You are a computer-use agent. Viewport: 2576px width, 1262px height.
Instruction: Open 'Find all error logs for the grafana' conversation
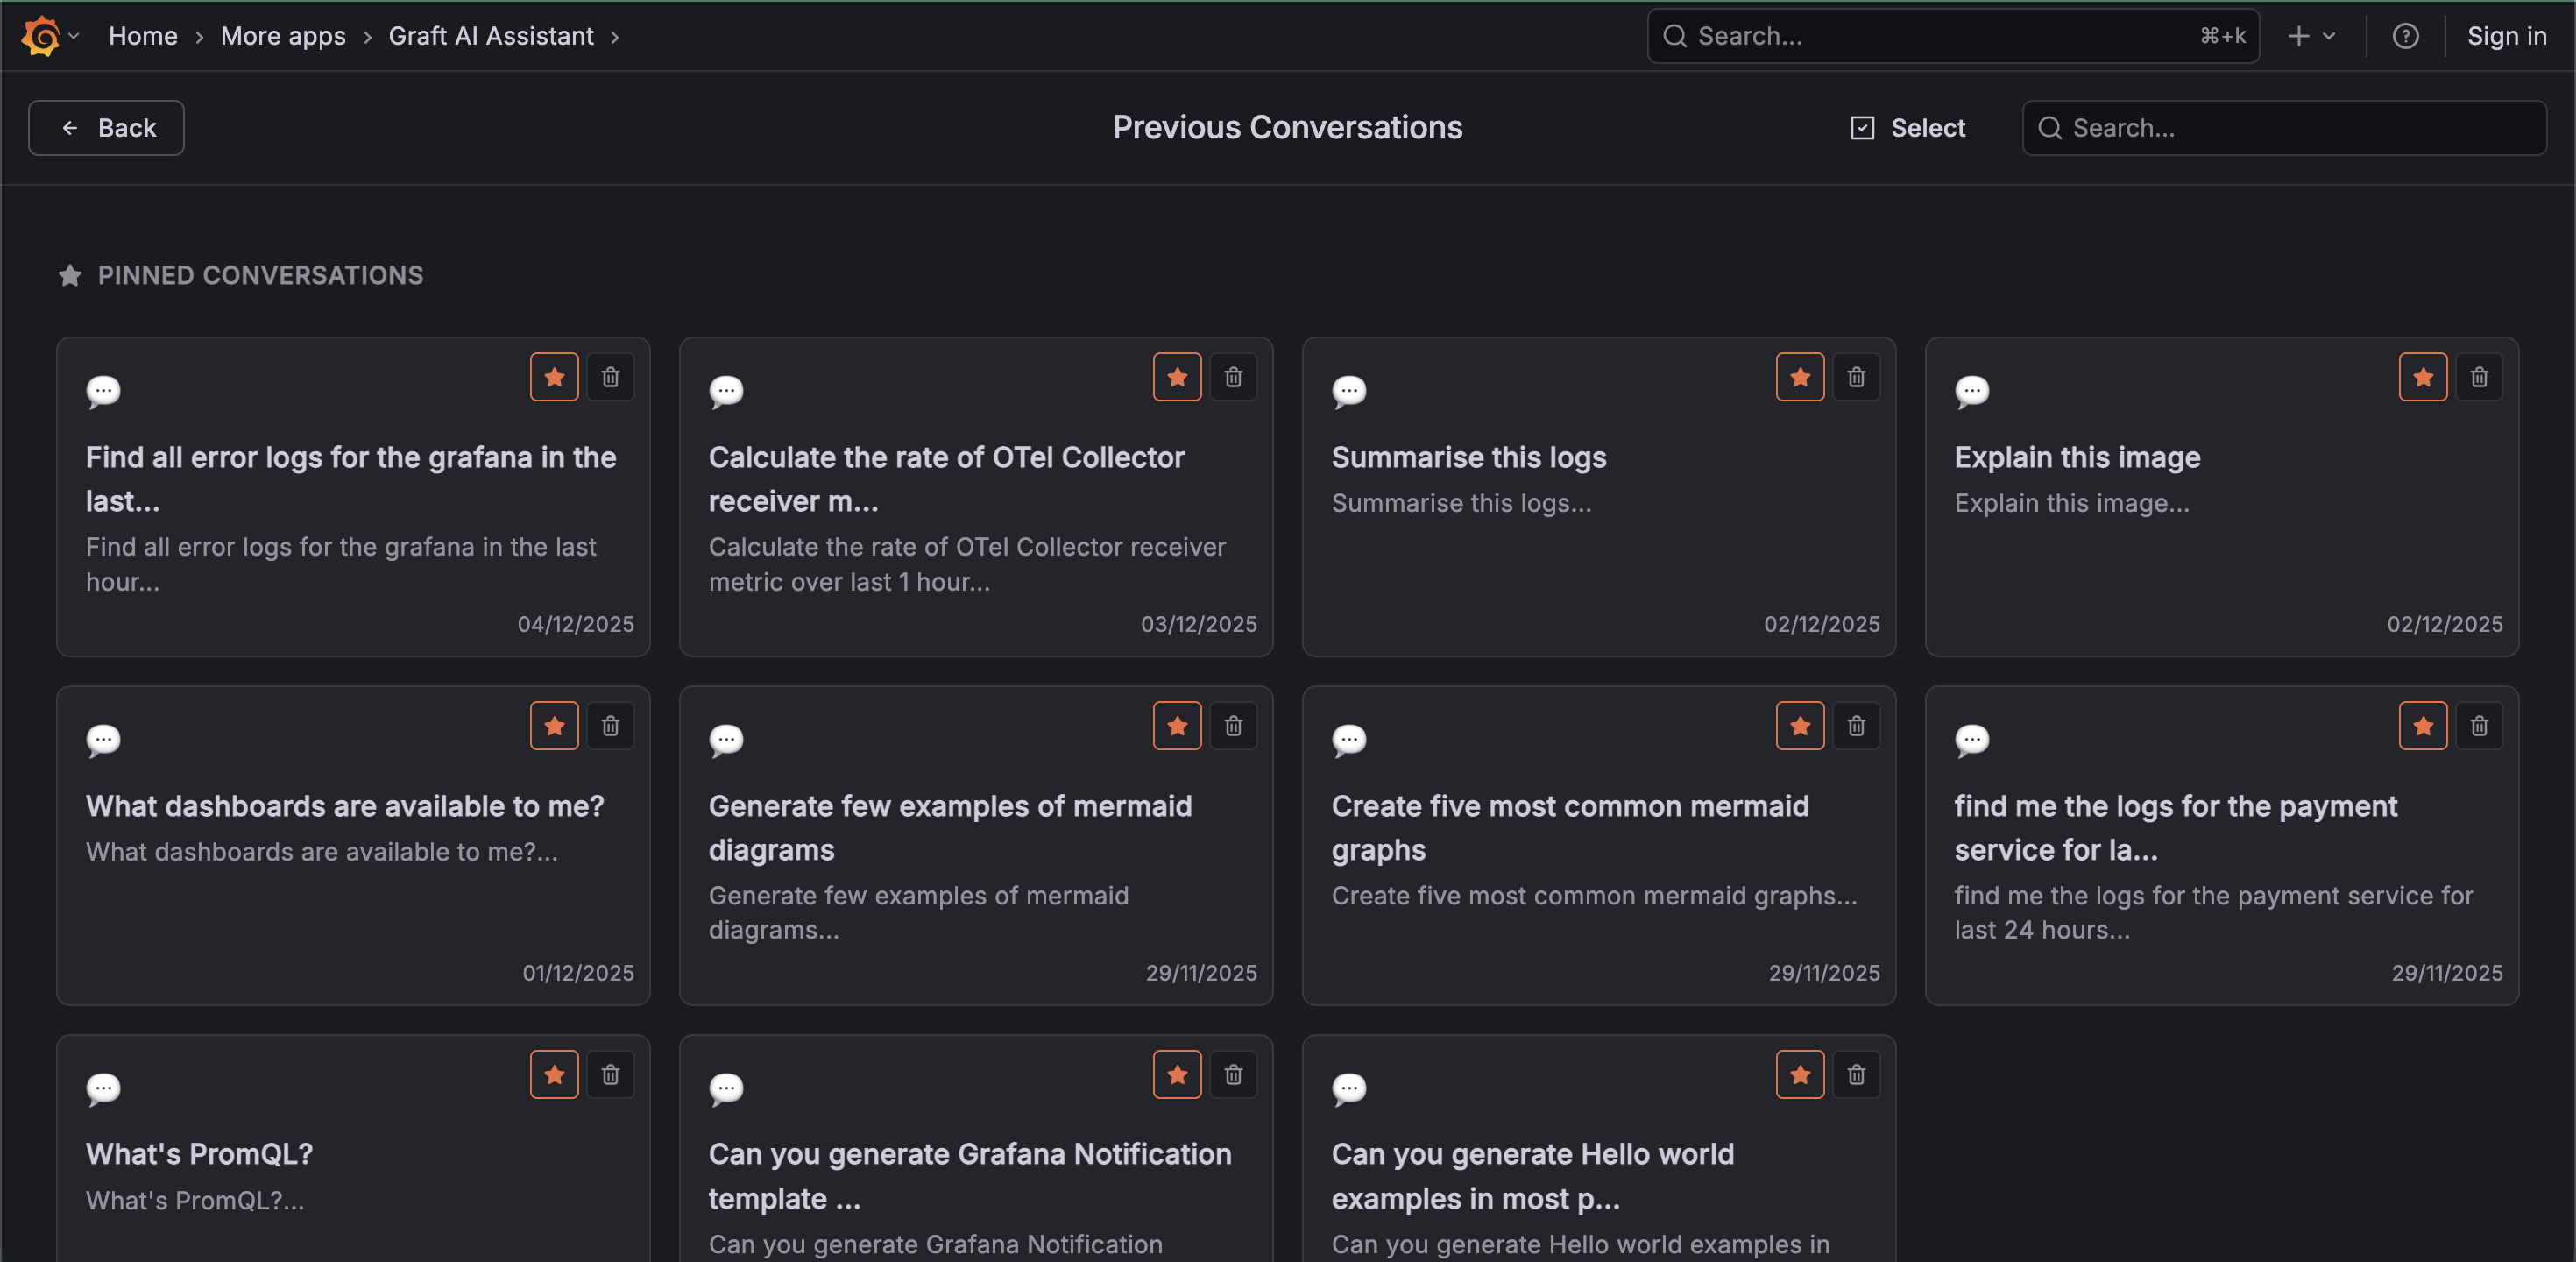coord(351,479)
